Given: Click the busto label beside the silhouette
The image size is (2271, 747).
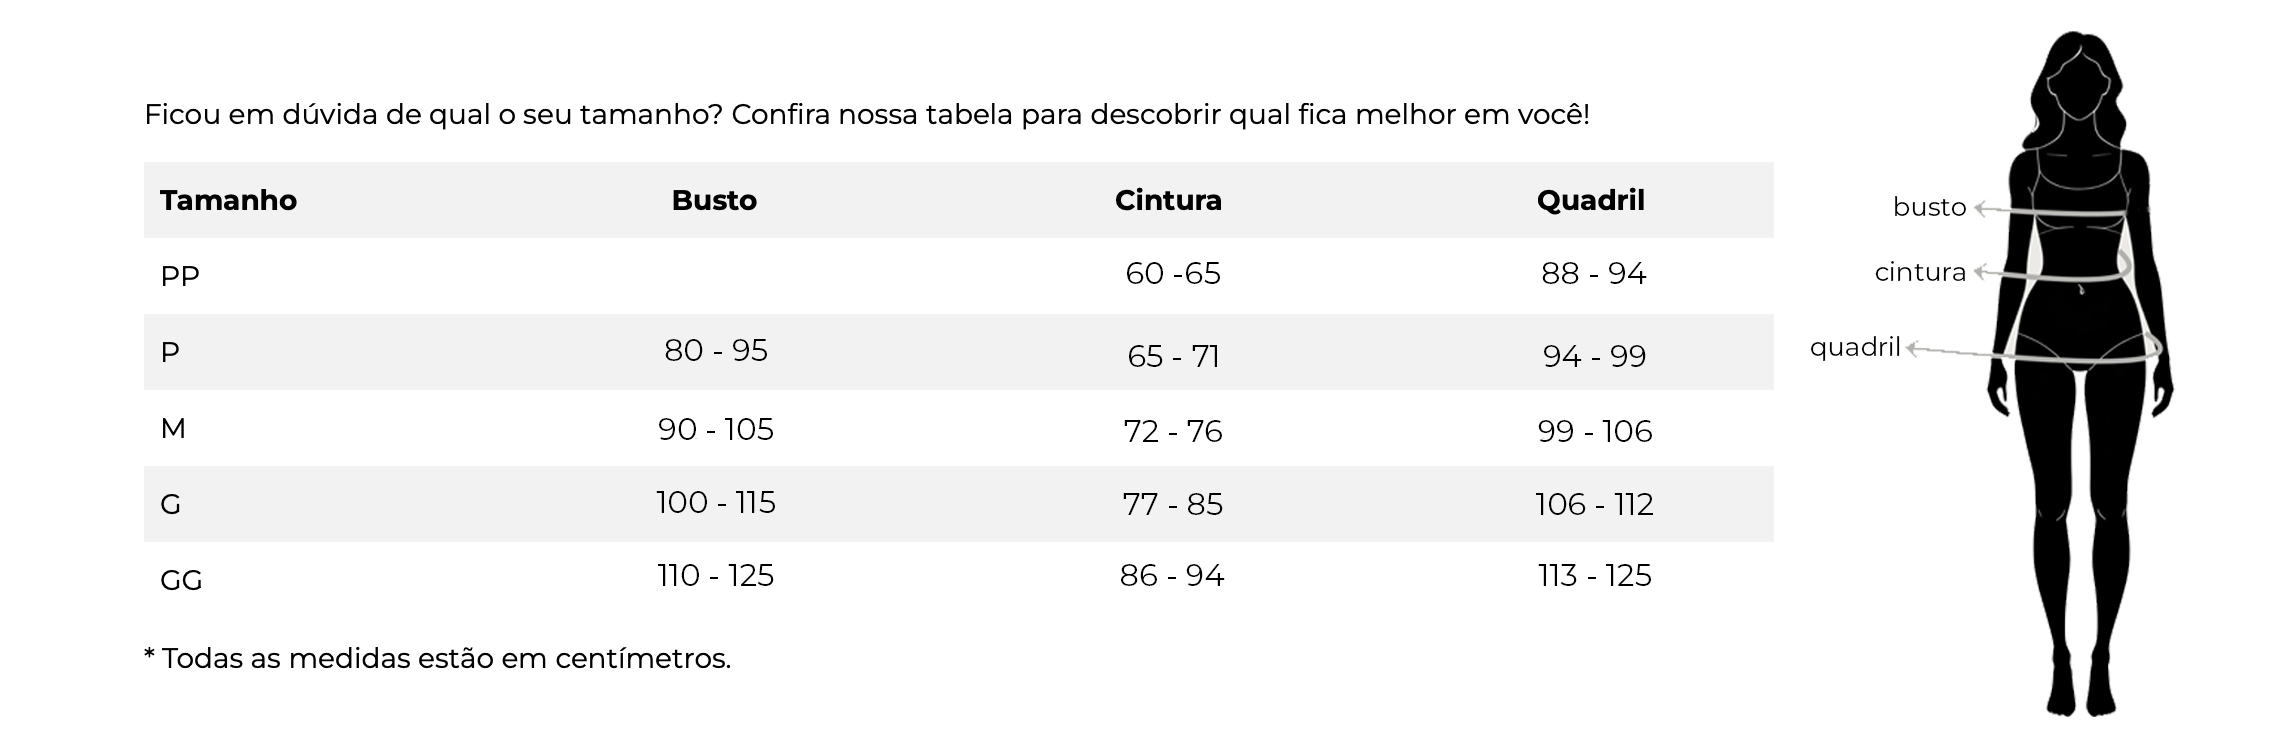Looking at the screenshot, I should pyautogui.click(x=1929, y=207).
